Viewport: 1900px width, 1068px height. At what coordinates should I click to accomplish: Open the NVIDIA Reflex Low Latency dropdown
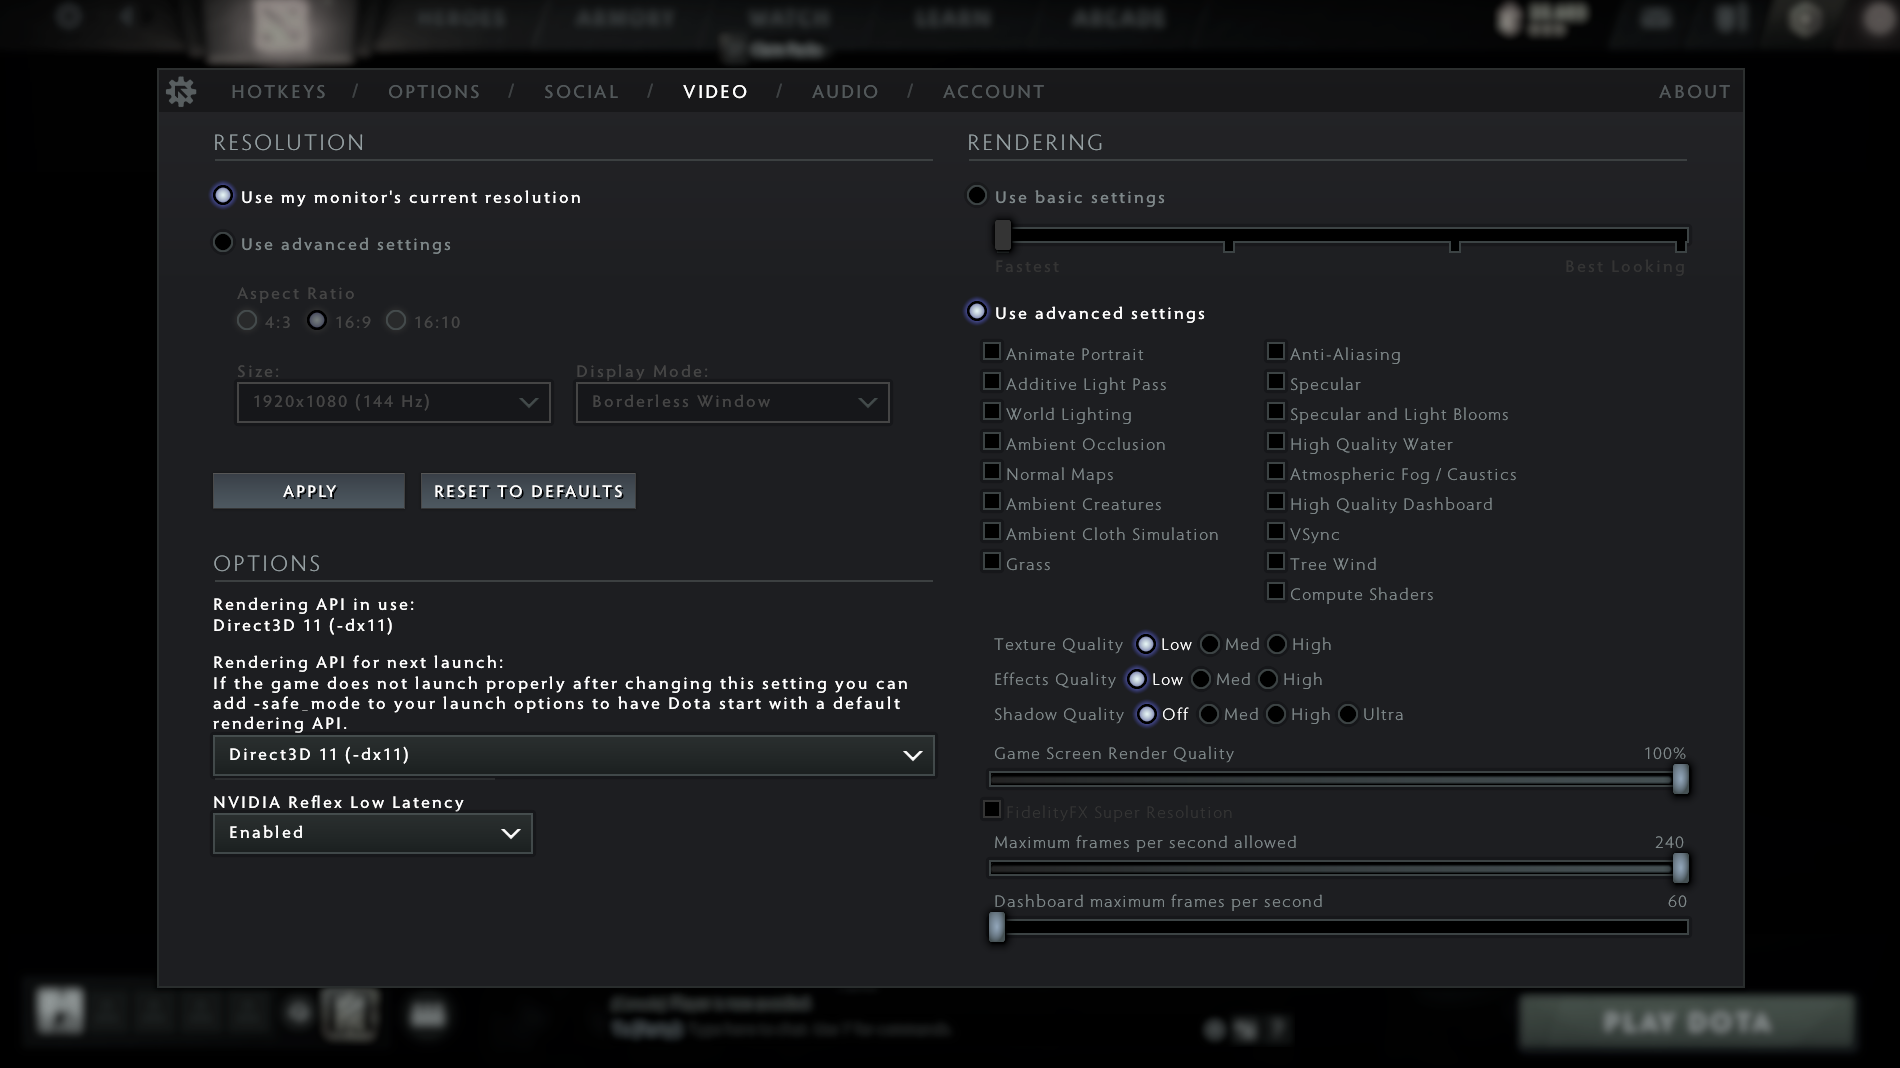click(x=372, y=832)
